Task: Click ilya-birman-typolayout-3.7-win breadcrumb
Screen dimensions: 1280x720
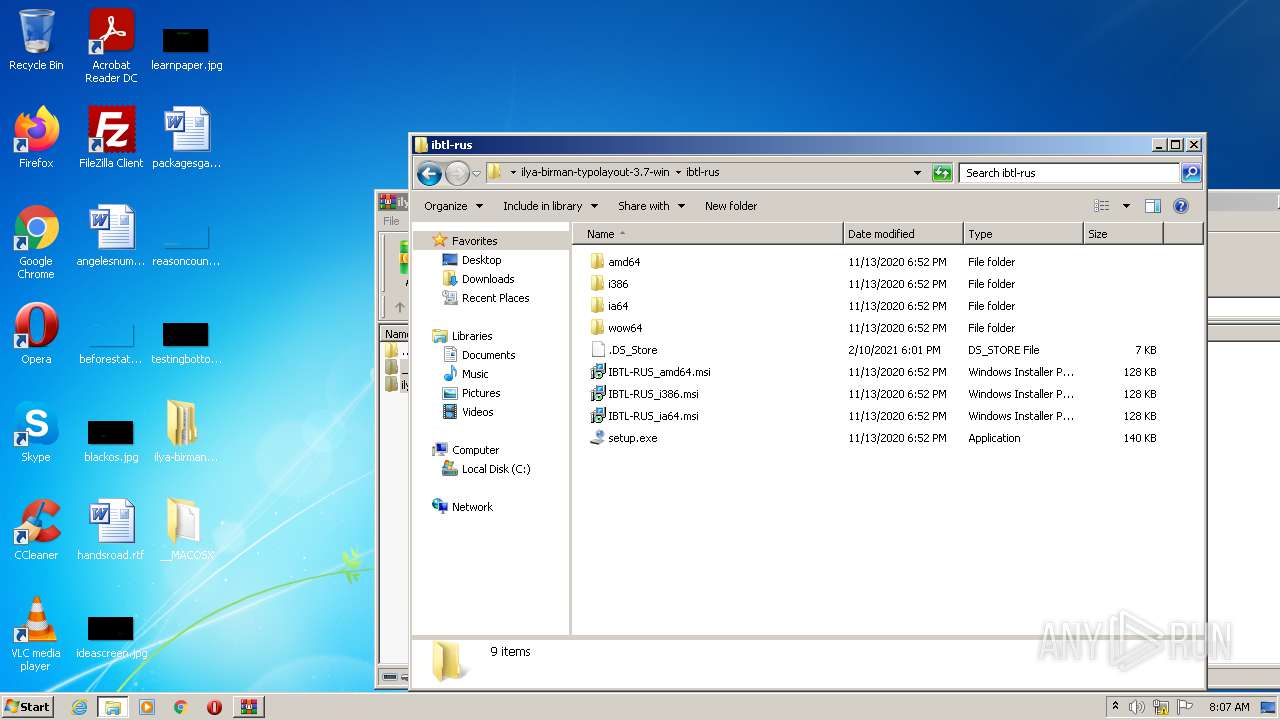Action: [x=595, y=172]
